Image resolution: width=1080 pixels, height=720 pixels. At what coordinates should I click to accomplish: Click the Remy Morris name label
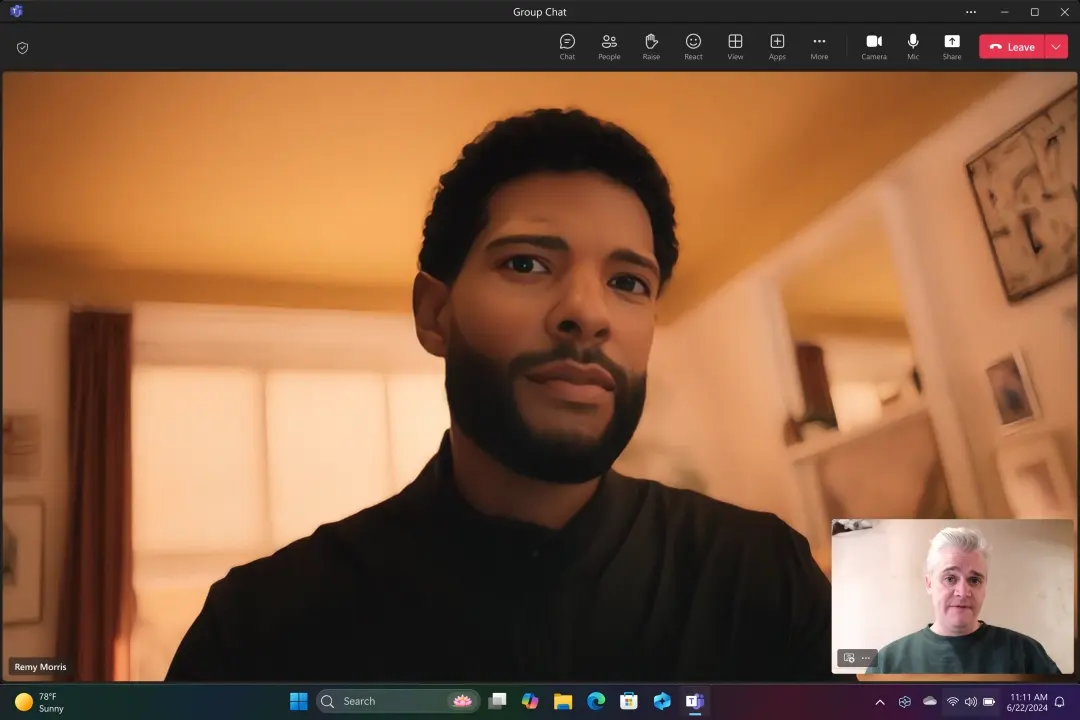[40, 667]
